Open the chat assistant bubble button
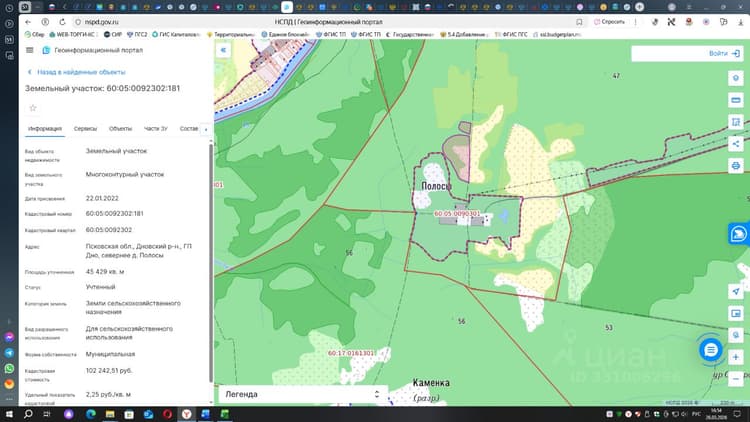The image size is (750, 422). coord(710,350)
